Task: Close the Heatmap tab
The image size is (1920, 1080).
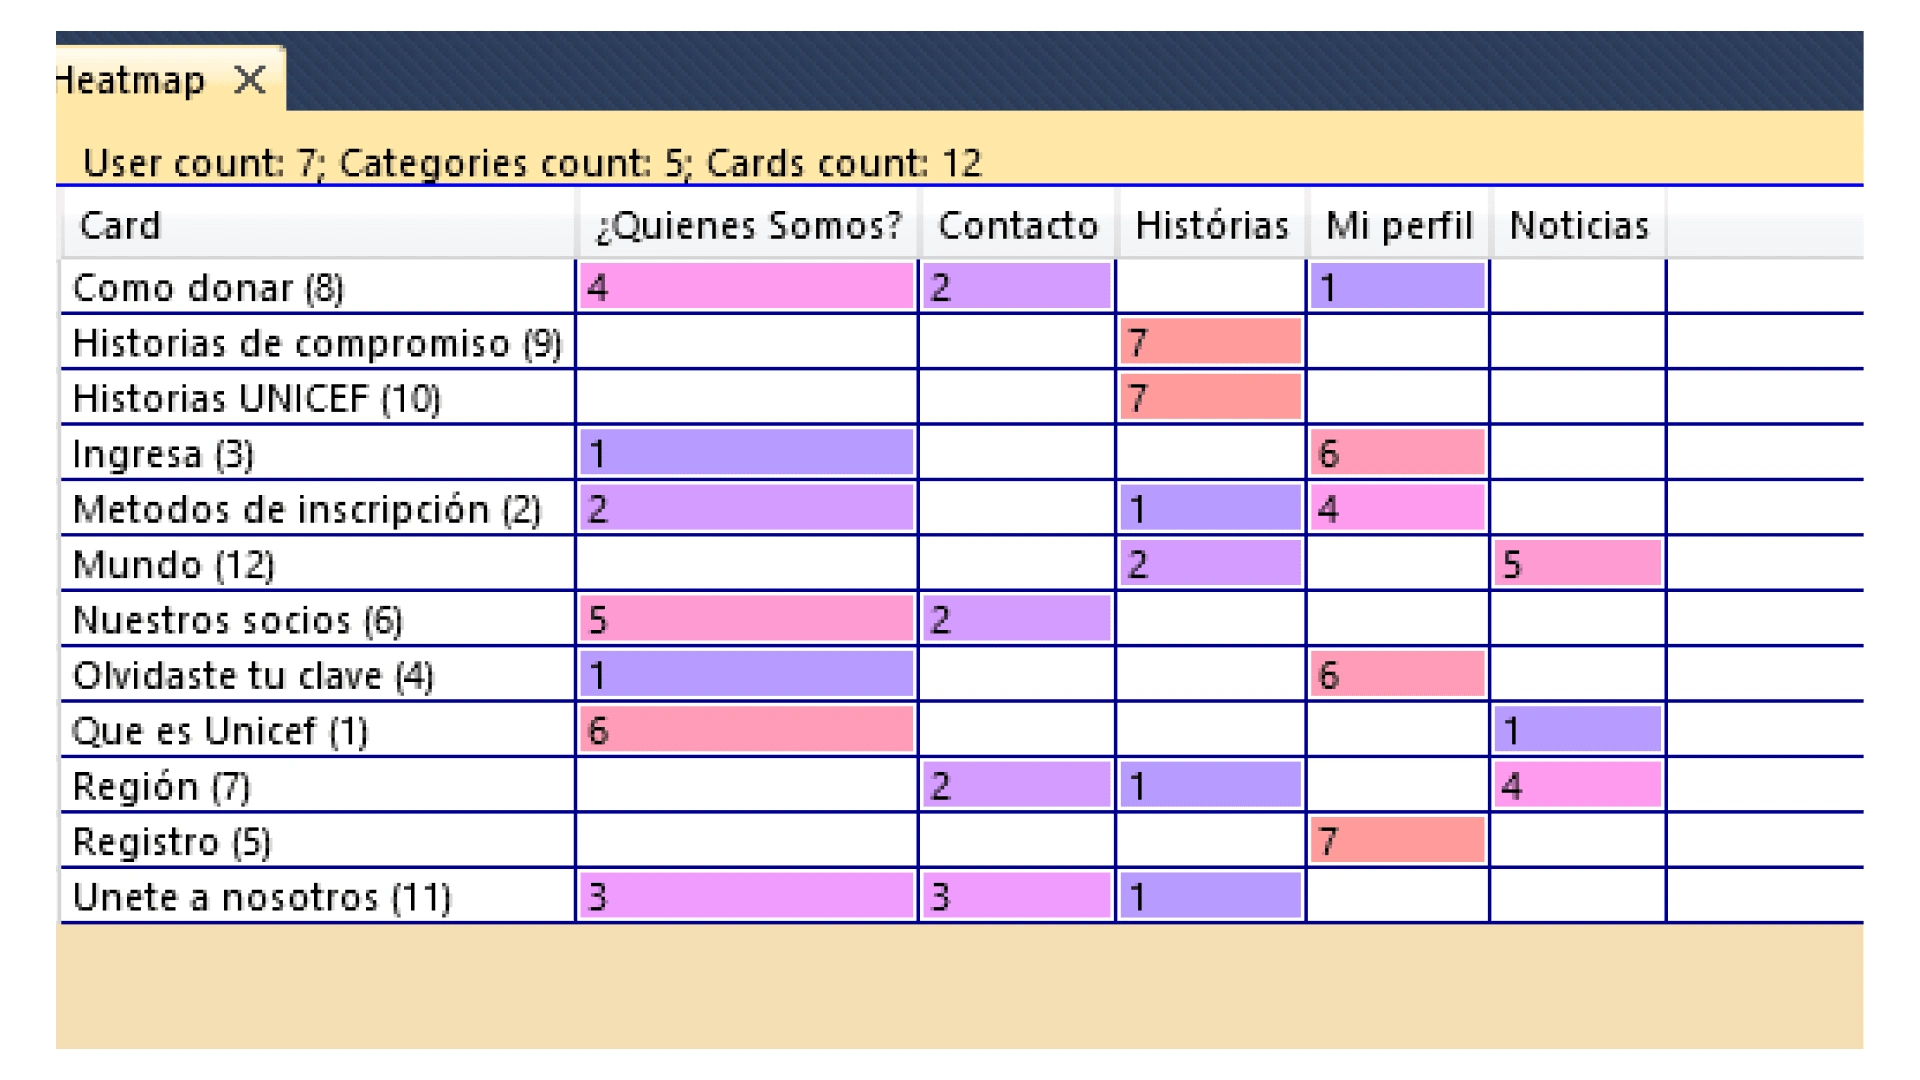Action: [250, 79]
